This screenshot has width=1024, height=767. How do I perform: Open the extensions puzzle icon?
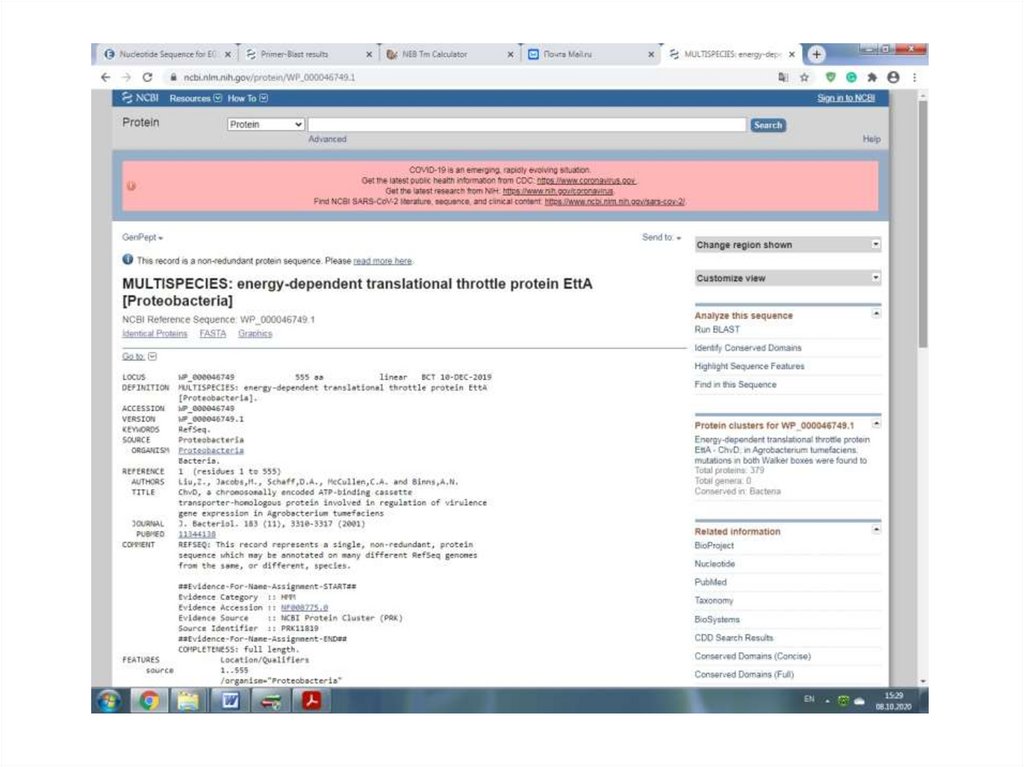(x=872, y=77)
